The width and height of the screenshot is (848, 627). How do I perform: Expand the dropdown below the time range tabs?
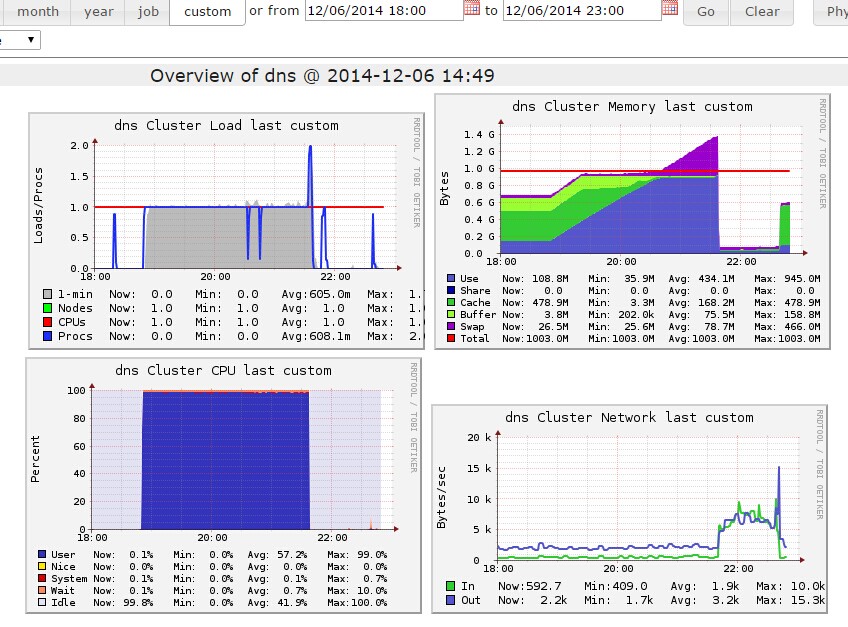pyautogui.click(x=20, y=41)
